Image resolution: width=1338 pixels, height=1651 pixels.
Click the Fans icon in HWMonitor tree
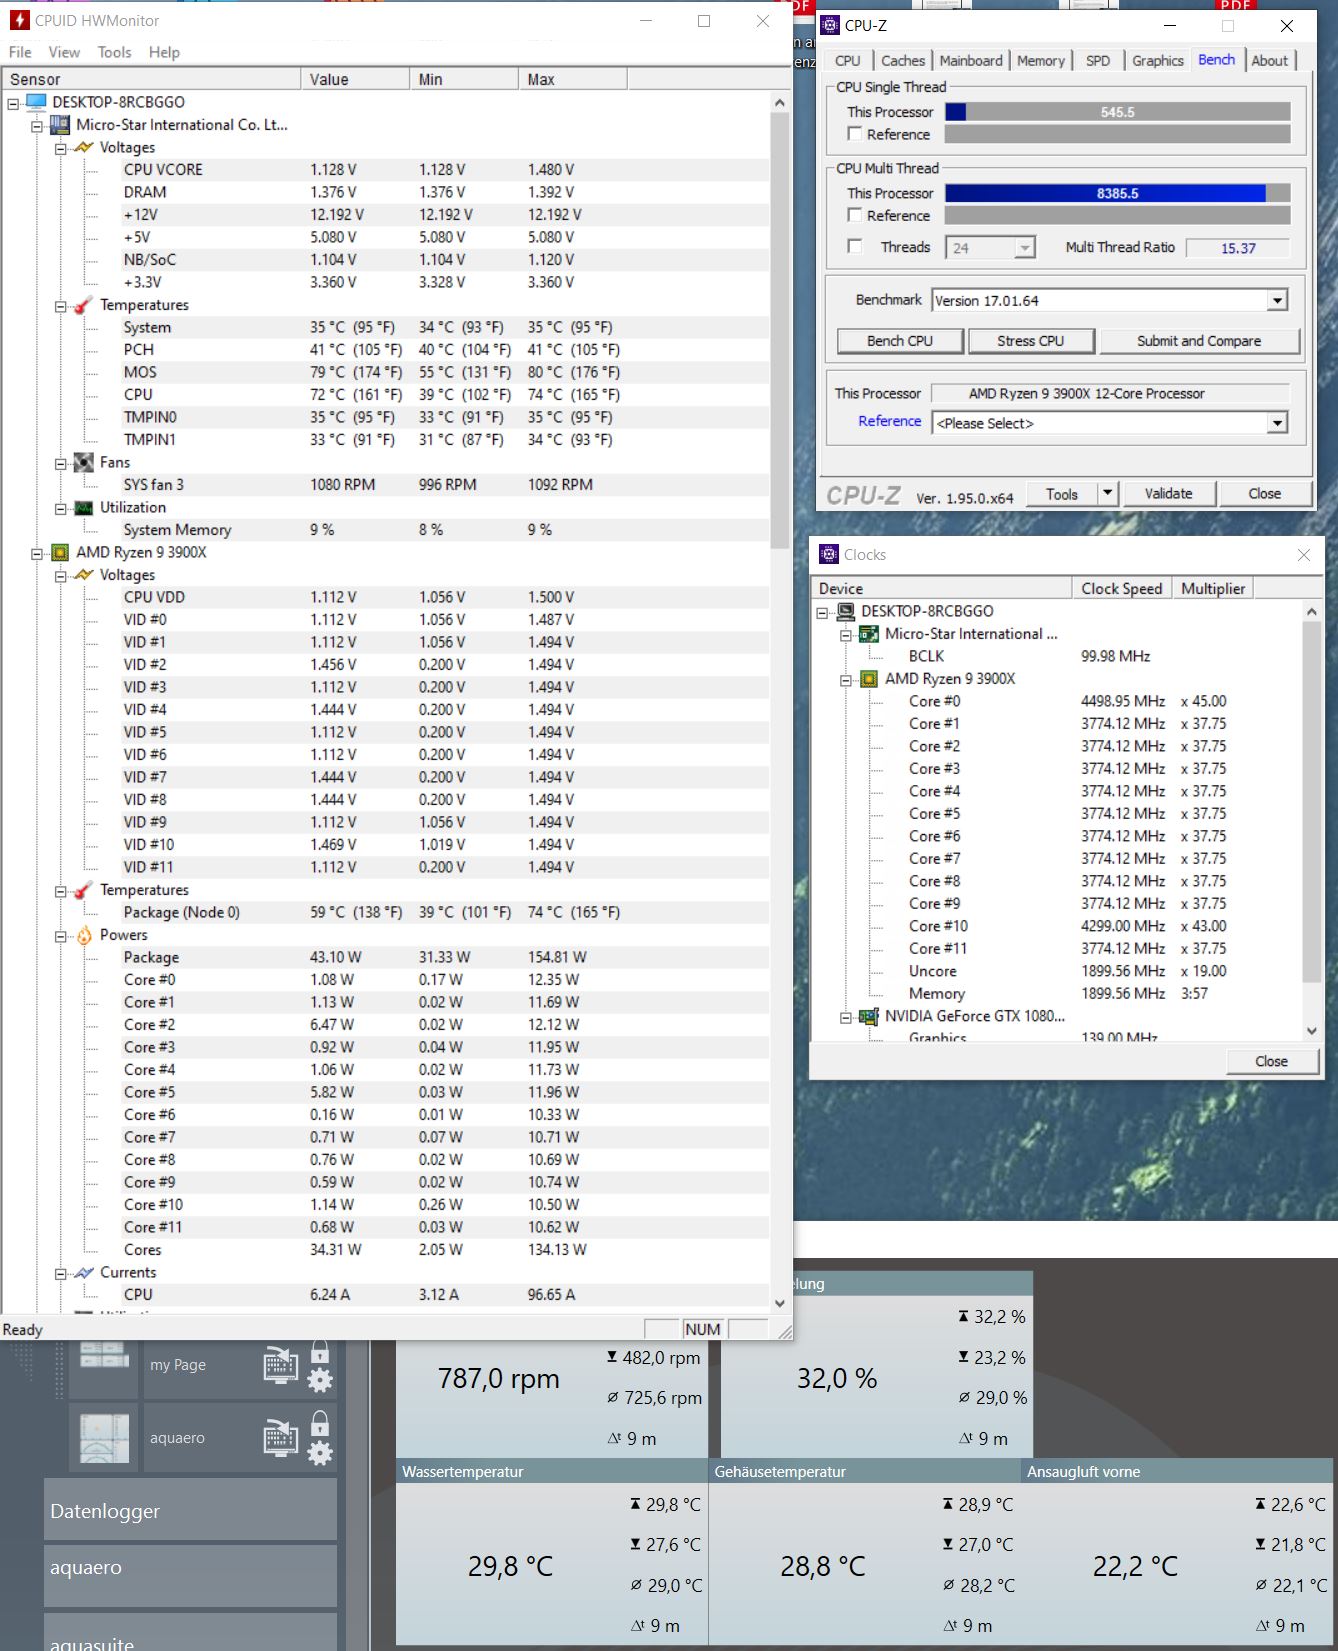tap(84, 462)
